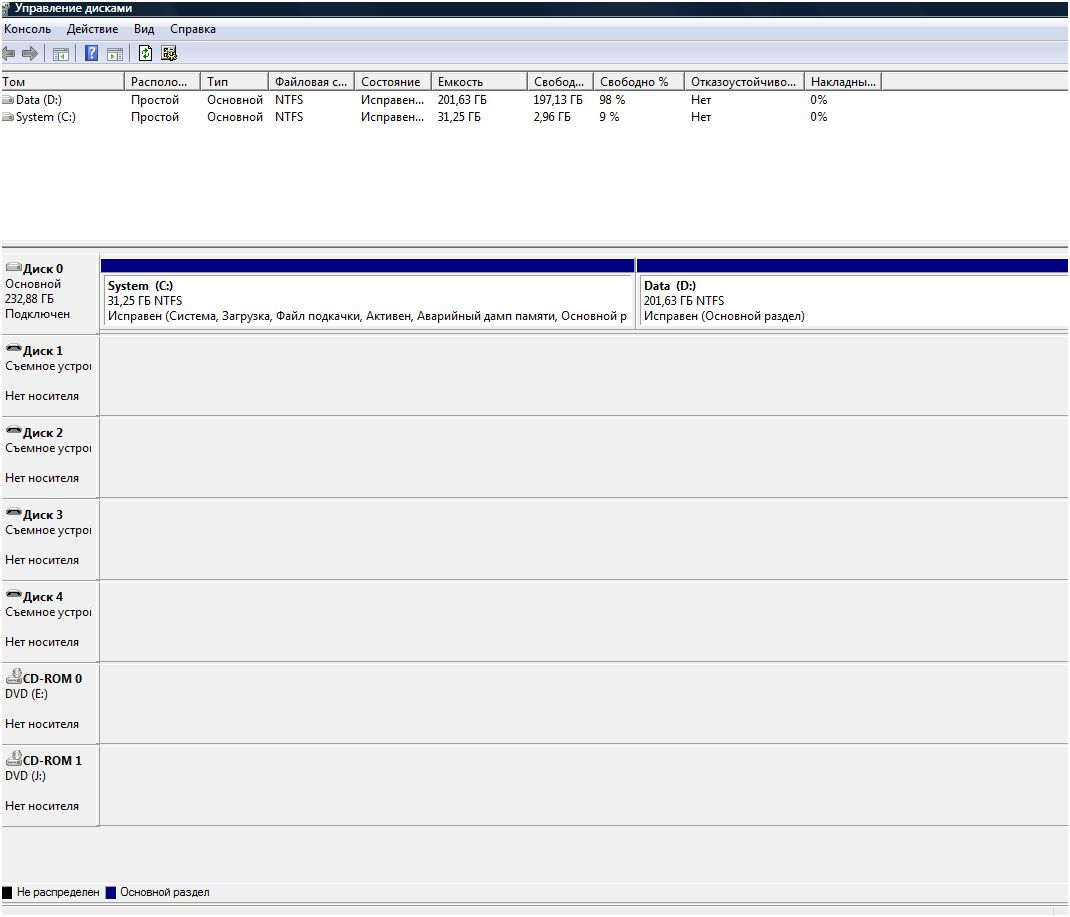Sort by the Файловая с... column header
Image resolution: width=1070 pixels, height=917 pixels.
point(312,82)
